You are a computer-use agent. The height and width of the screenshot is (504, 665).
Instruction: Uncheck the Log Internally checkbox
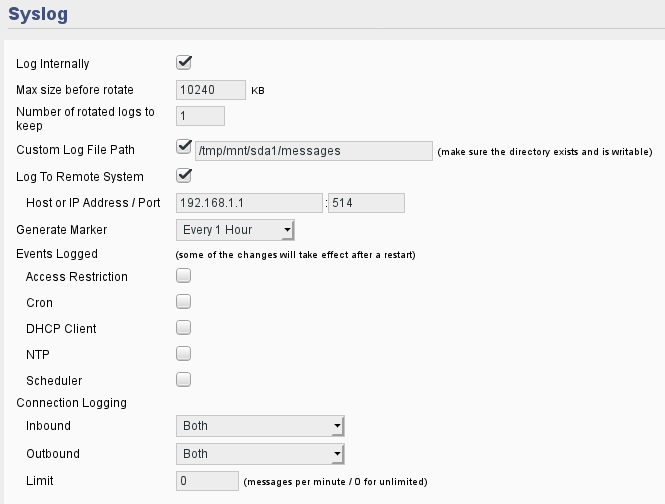coord(184,63)
